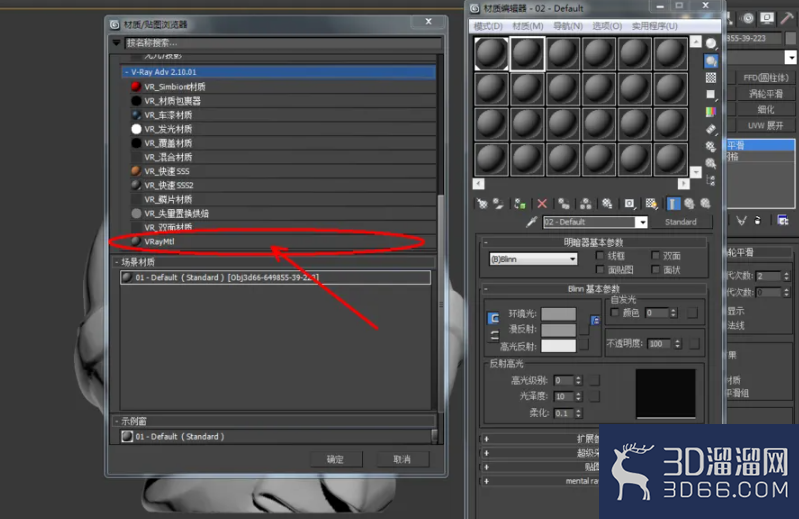Screen dimensions: 799x519
Task: Click Select by Material icon
Action: coord(711,163)
